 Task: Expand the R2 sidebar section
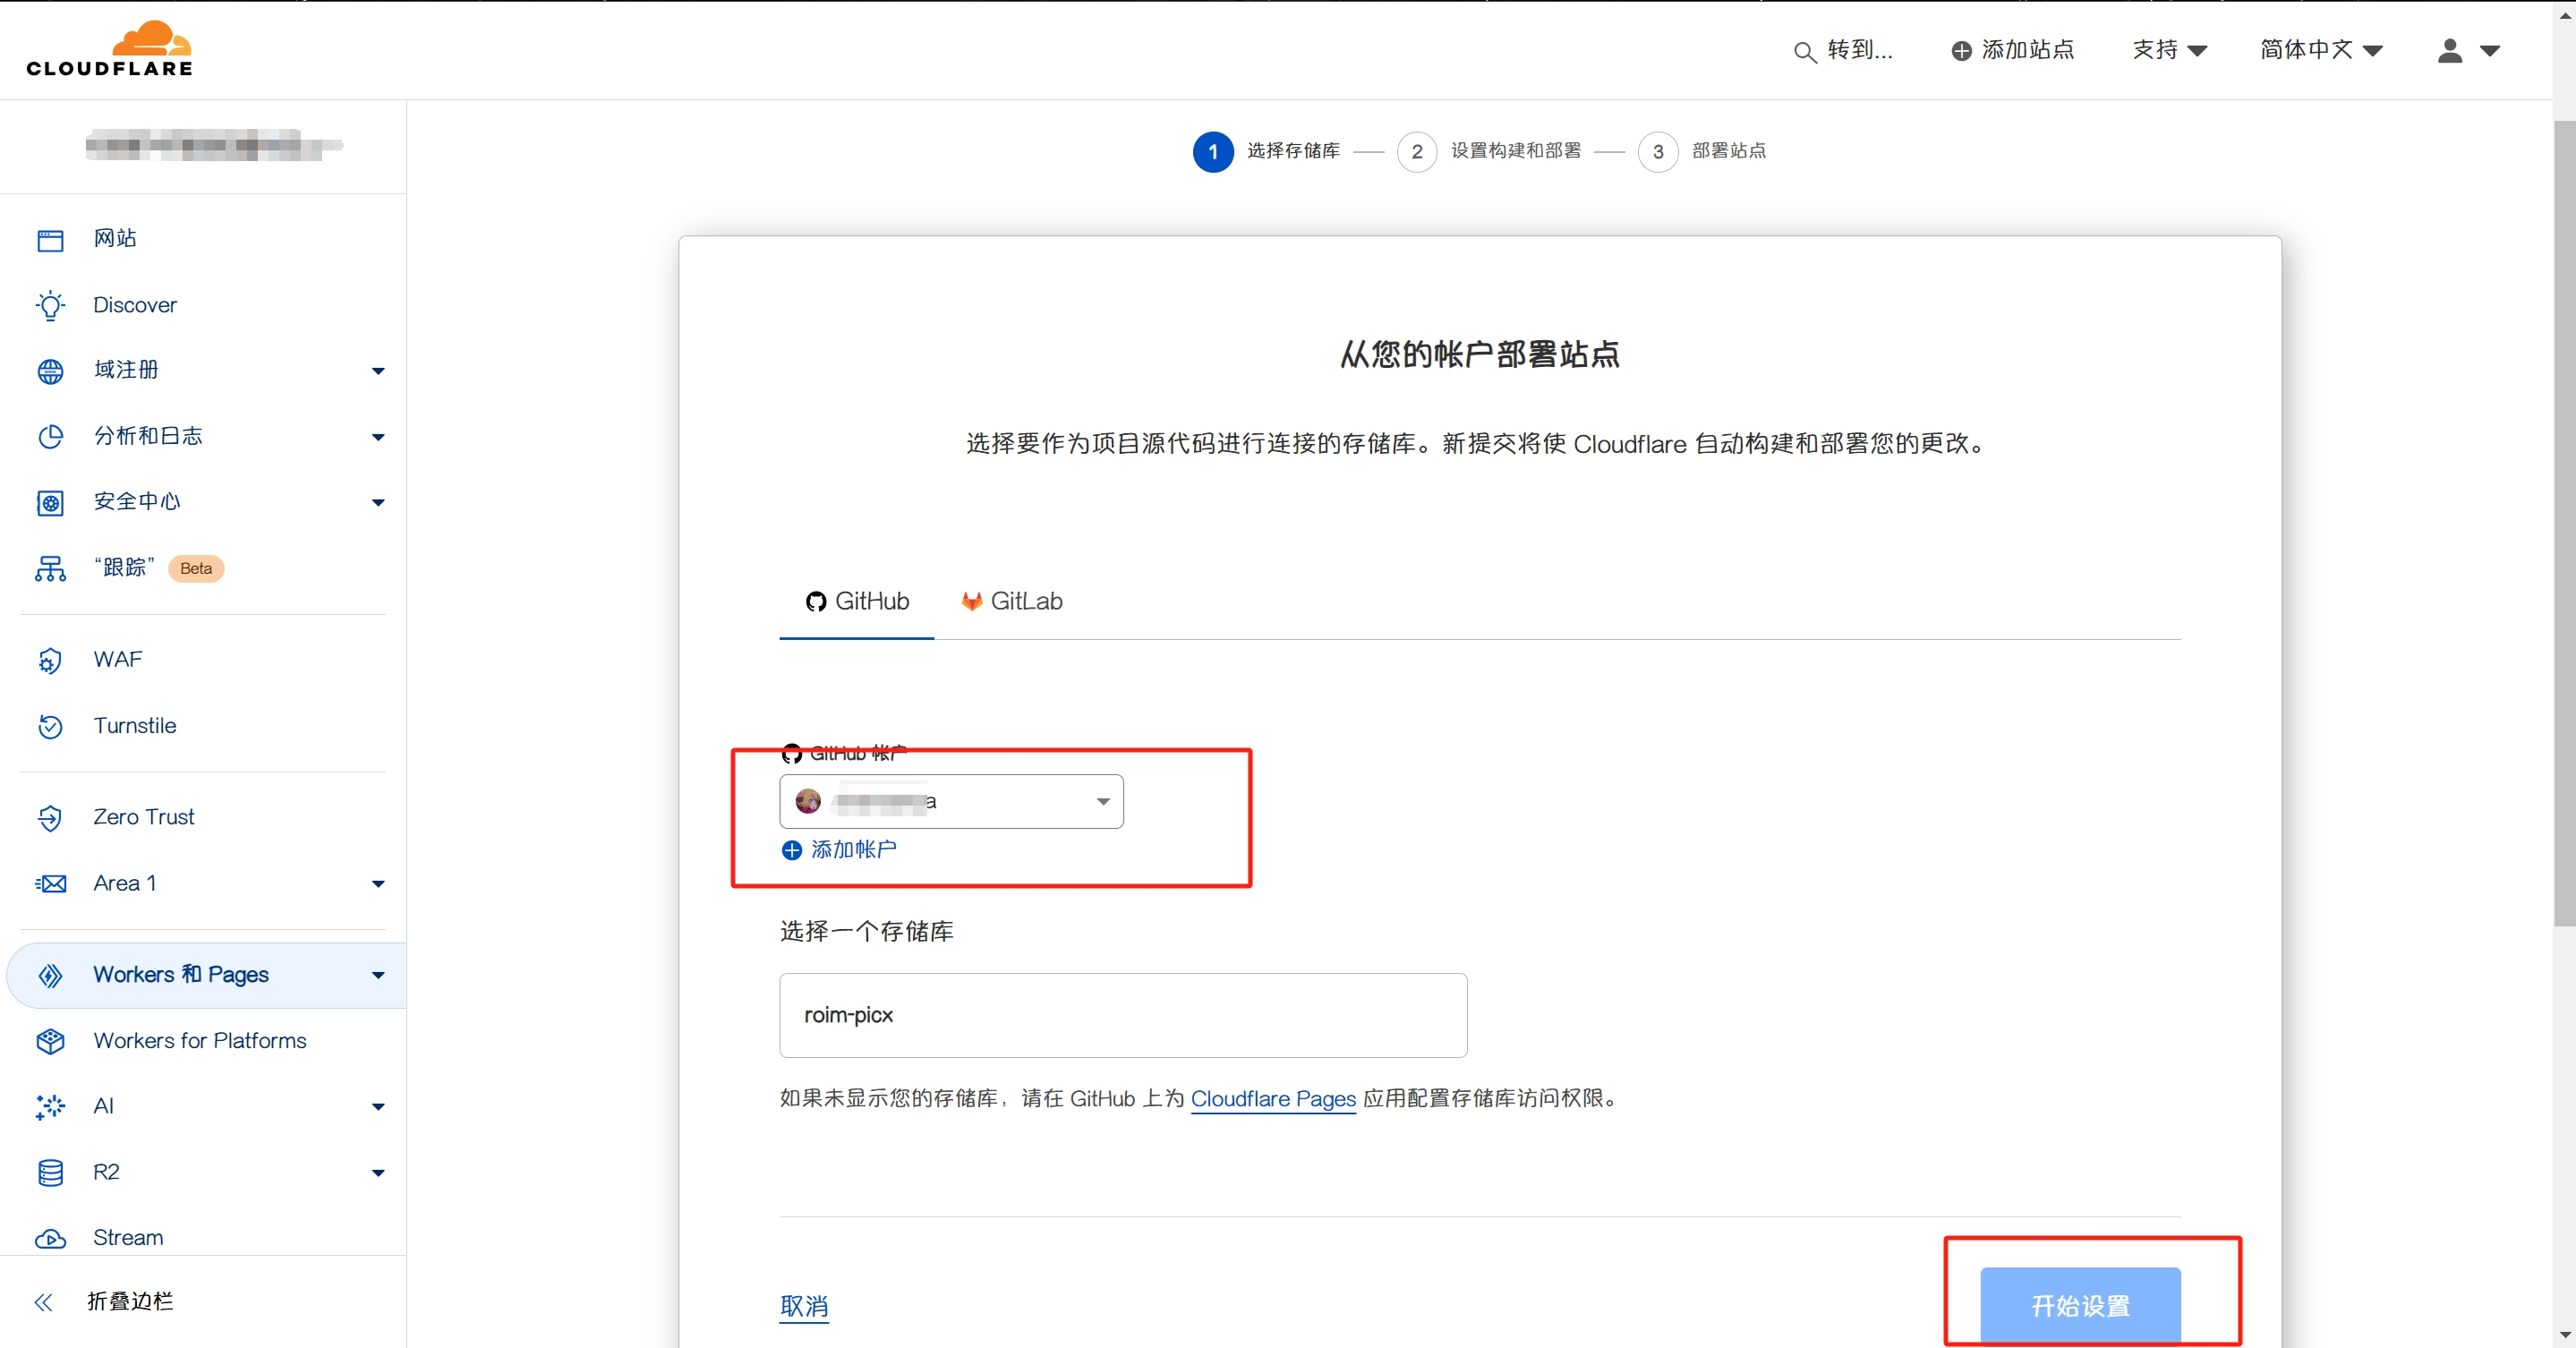378,1173
